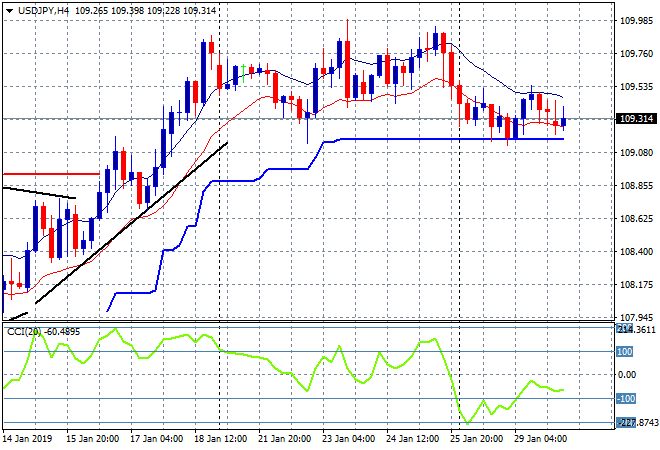Click the CCI(20) -60.4895 indicator label

point(43,332)
